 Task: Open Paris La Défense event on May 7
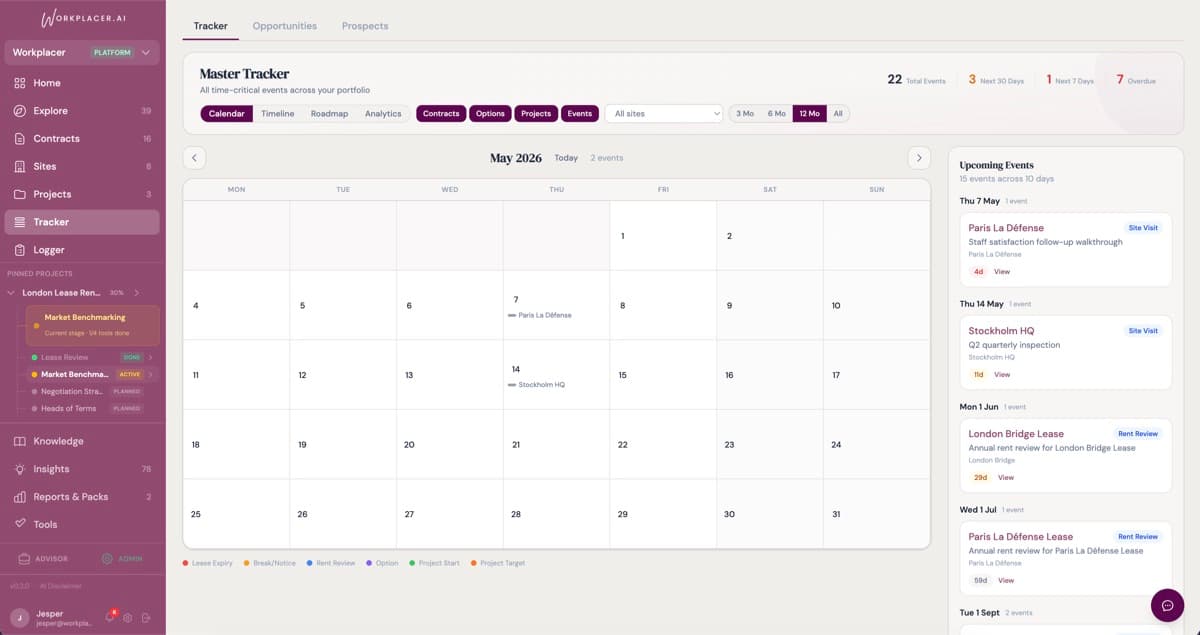point(554,315)
